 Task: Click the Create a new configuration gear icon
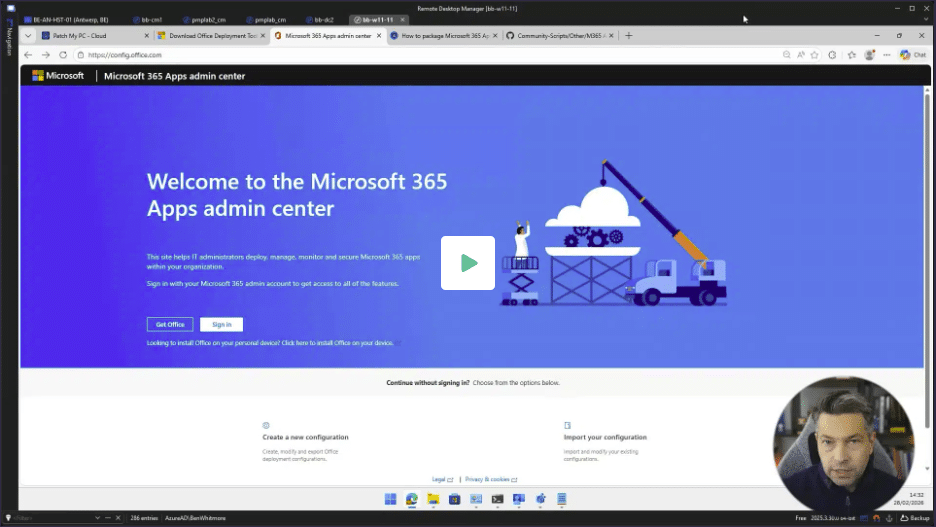[266, 425]
